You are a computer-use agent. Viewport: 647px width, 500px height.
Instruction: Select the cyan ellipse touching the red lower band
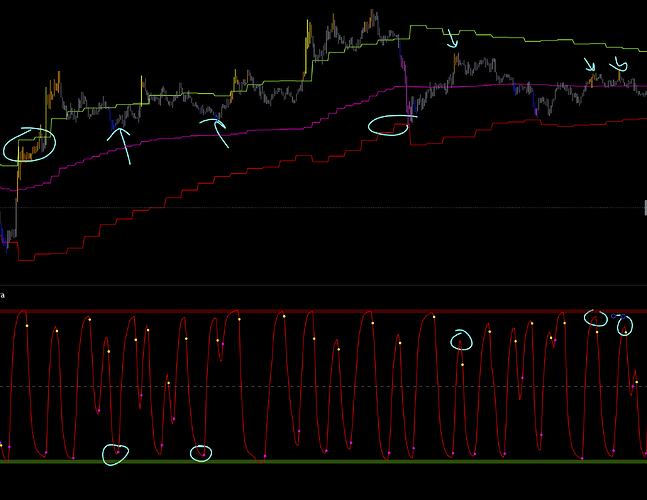389,126
